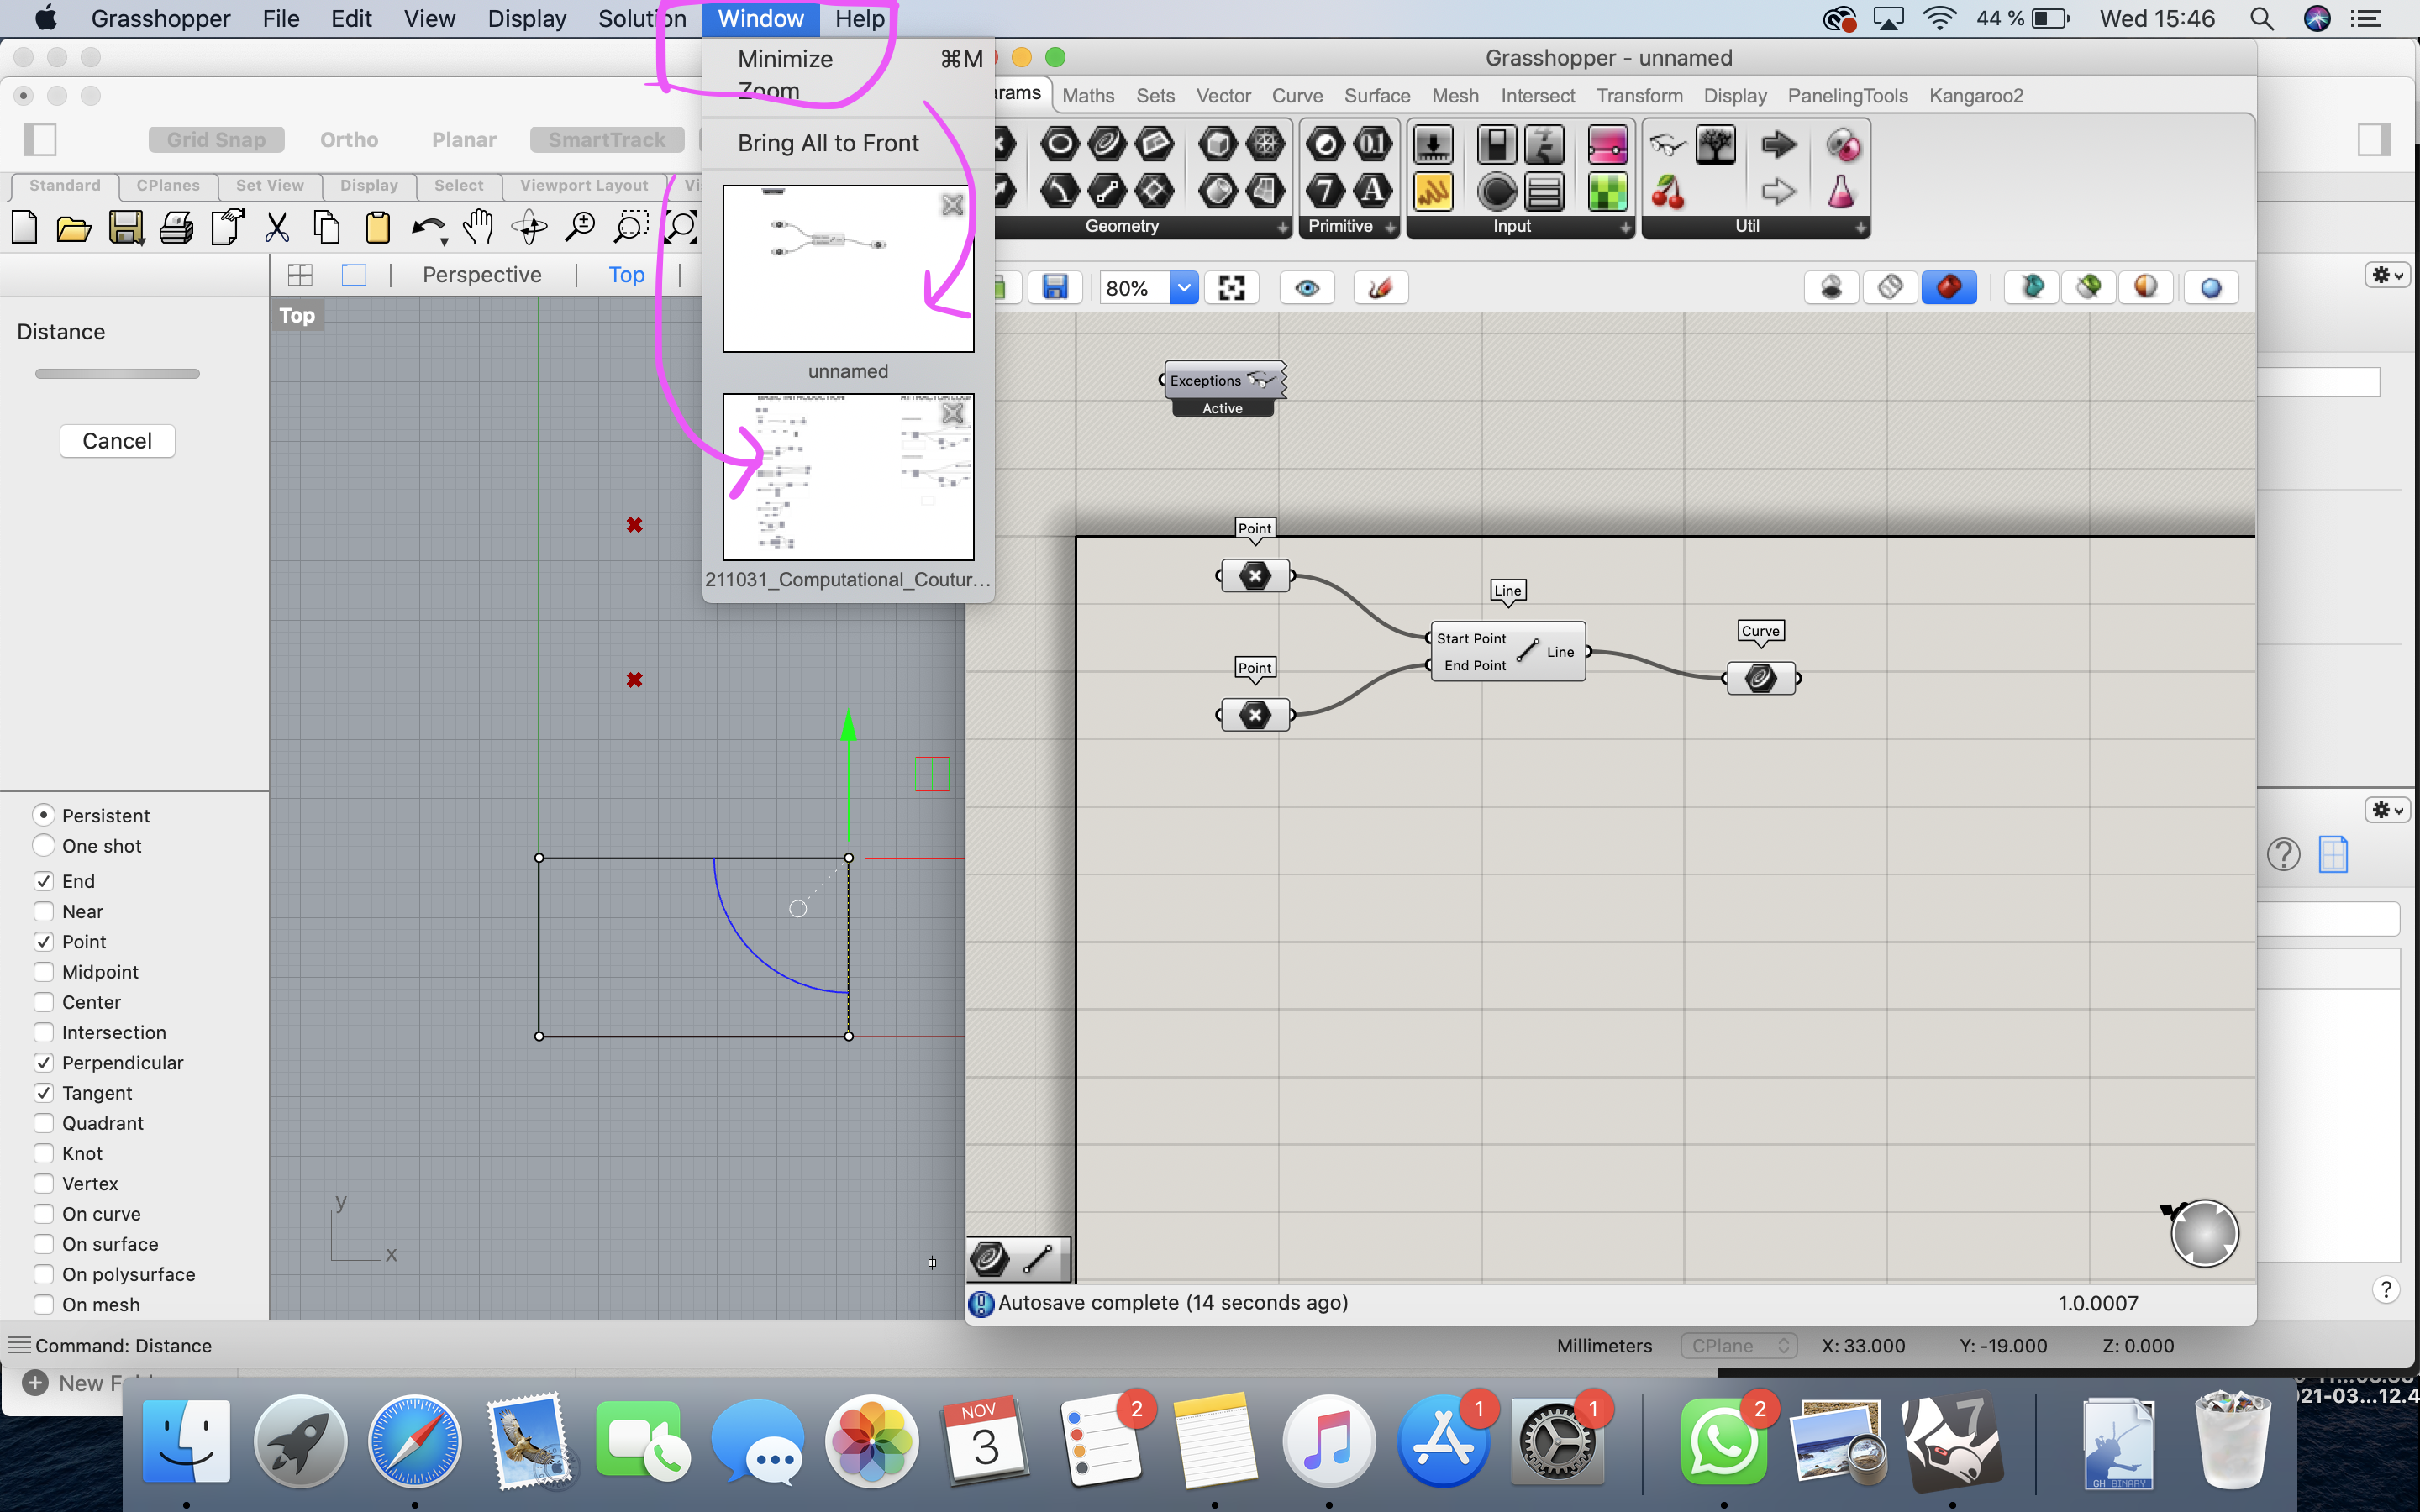Open the lower gear options dropdown at right
Viewport: 2420px width, 1512px height.
click(x=2387, y=809)
